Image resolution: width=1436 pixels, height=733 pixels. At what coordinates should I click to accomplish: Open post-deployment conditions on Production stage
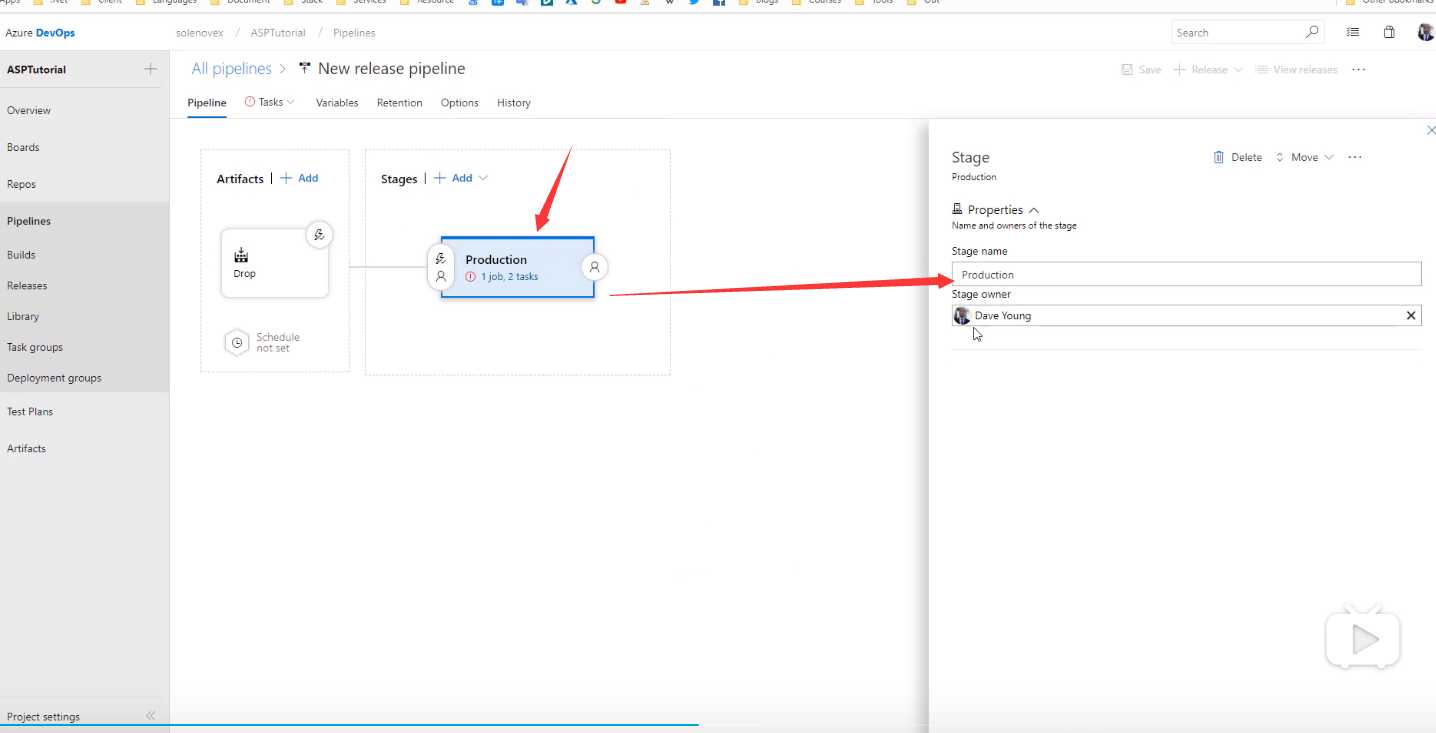click(x=594, y=267)
